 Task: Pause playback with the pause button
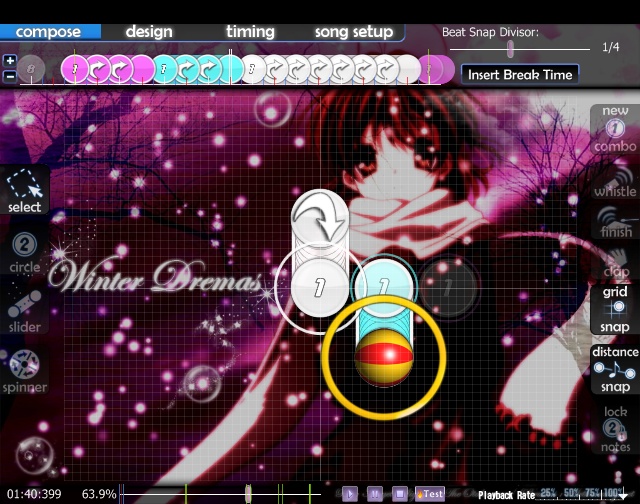[375, 494]
